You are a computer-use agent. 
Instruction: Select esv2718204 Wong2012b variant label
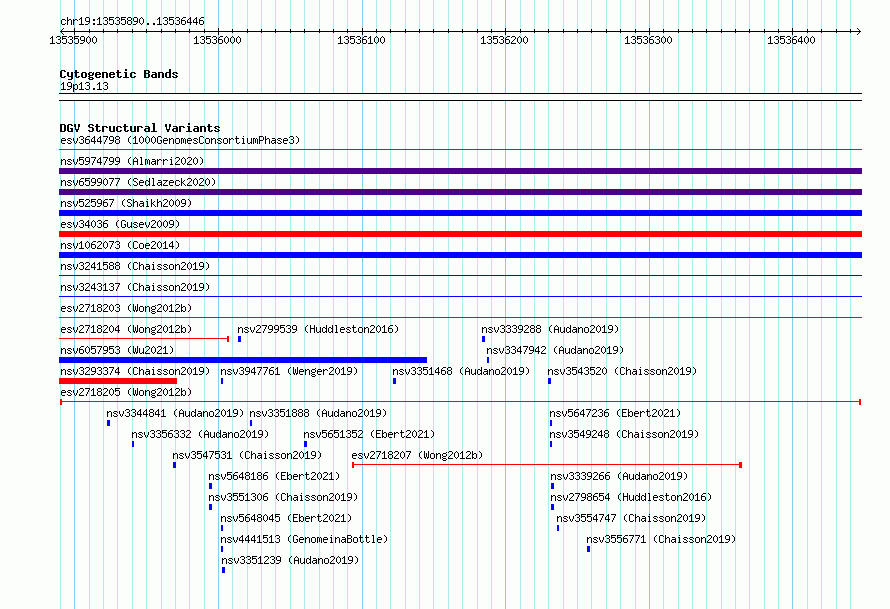(x=126, y=329)
